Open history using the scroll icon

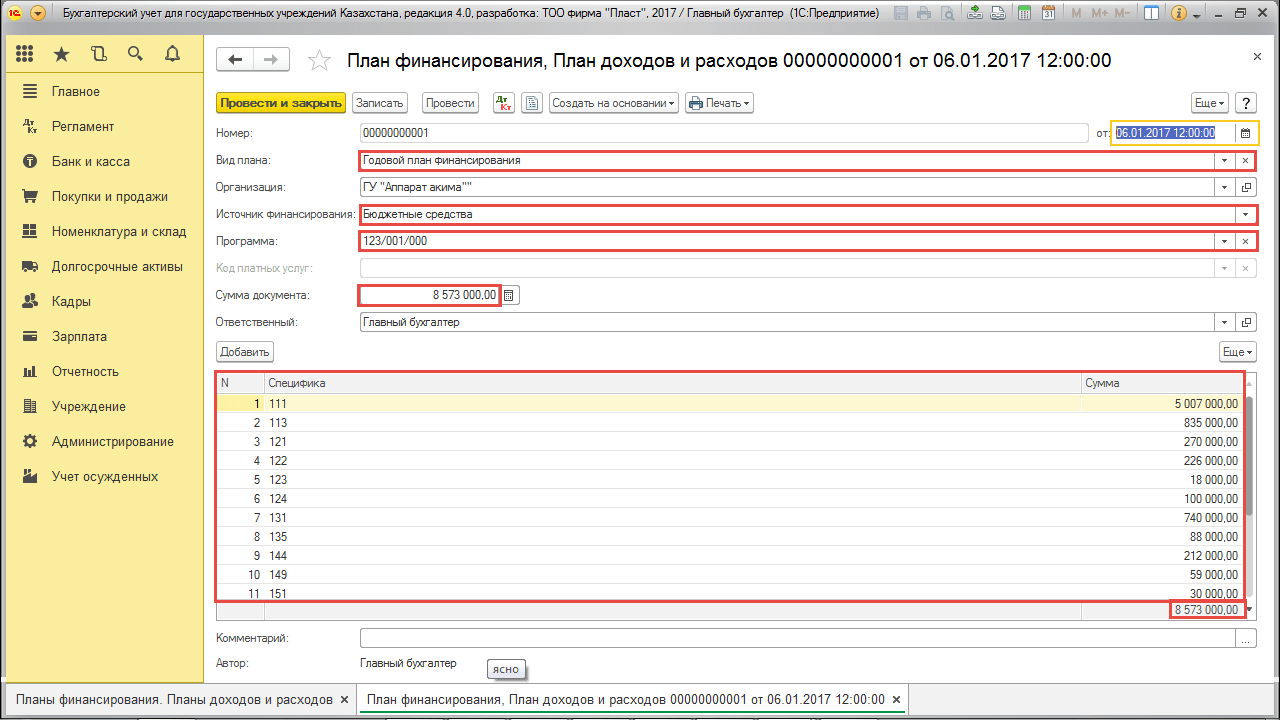click(97, 53)
